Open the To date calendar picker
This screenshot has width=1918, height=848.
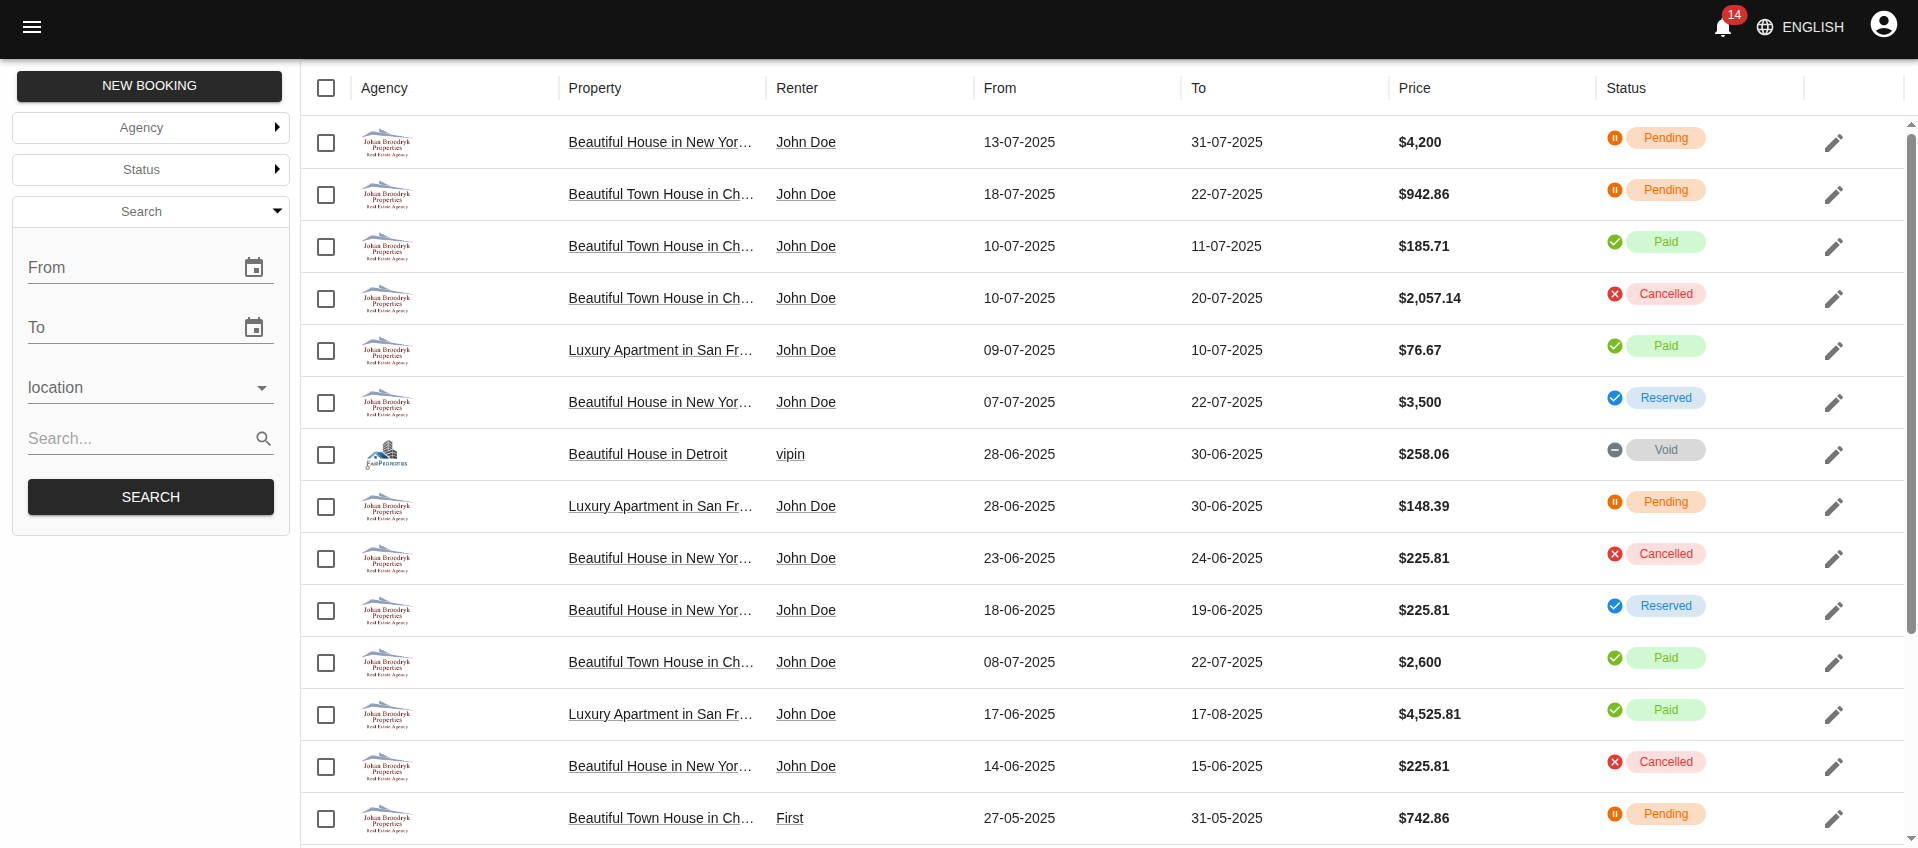point(254,328)
